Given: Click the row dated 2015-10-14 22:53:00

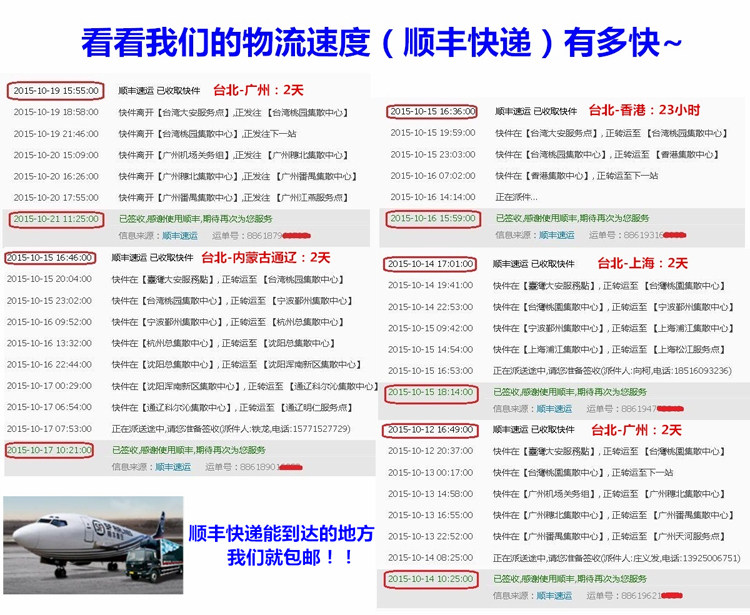Looking at the screenshot, I should click(561, 307).
